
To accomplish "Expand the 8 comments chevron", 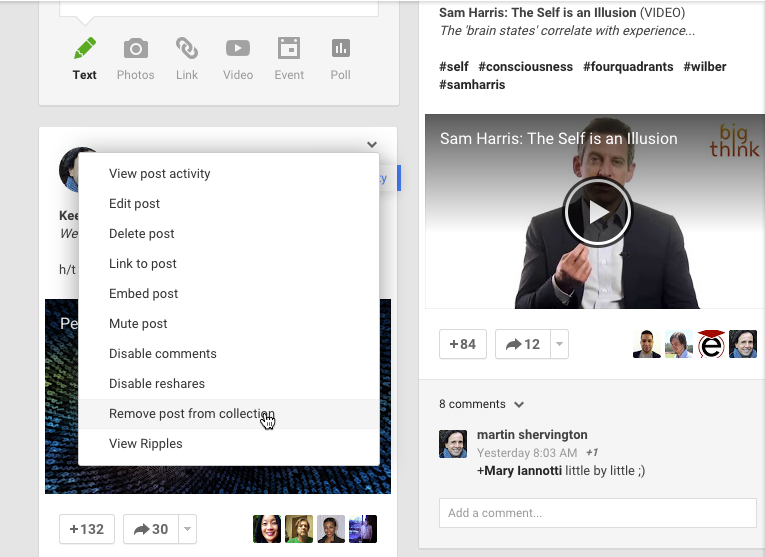I will tap(519, 404).
